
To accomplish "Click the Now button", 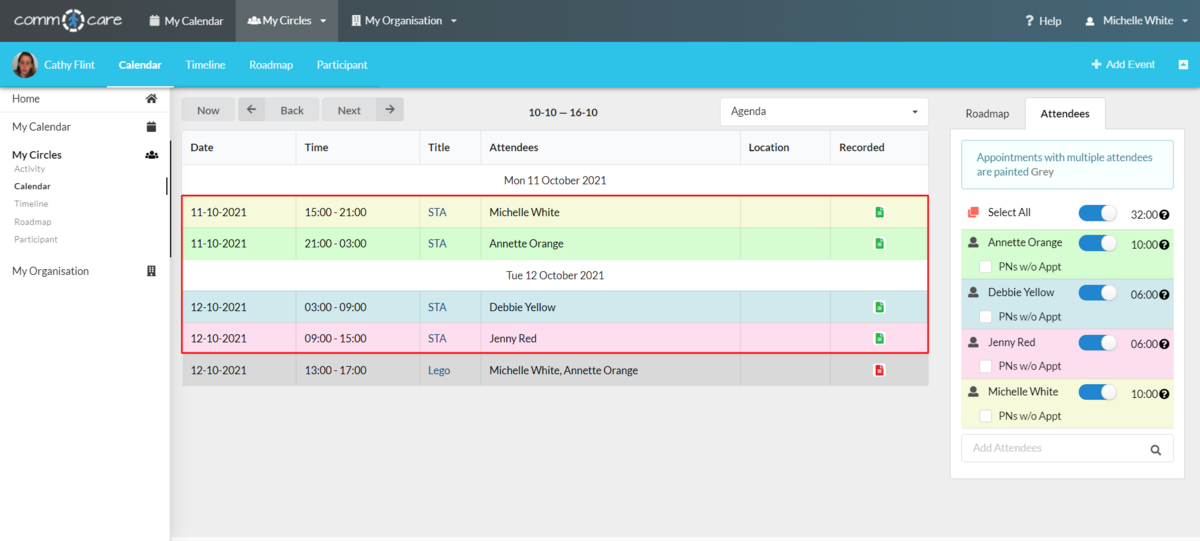I will click(208, 110).
